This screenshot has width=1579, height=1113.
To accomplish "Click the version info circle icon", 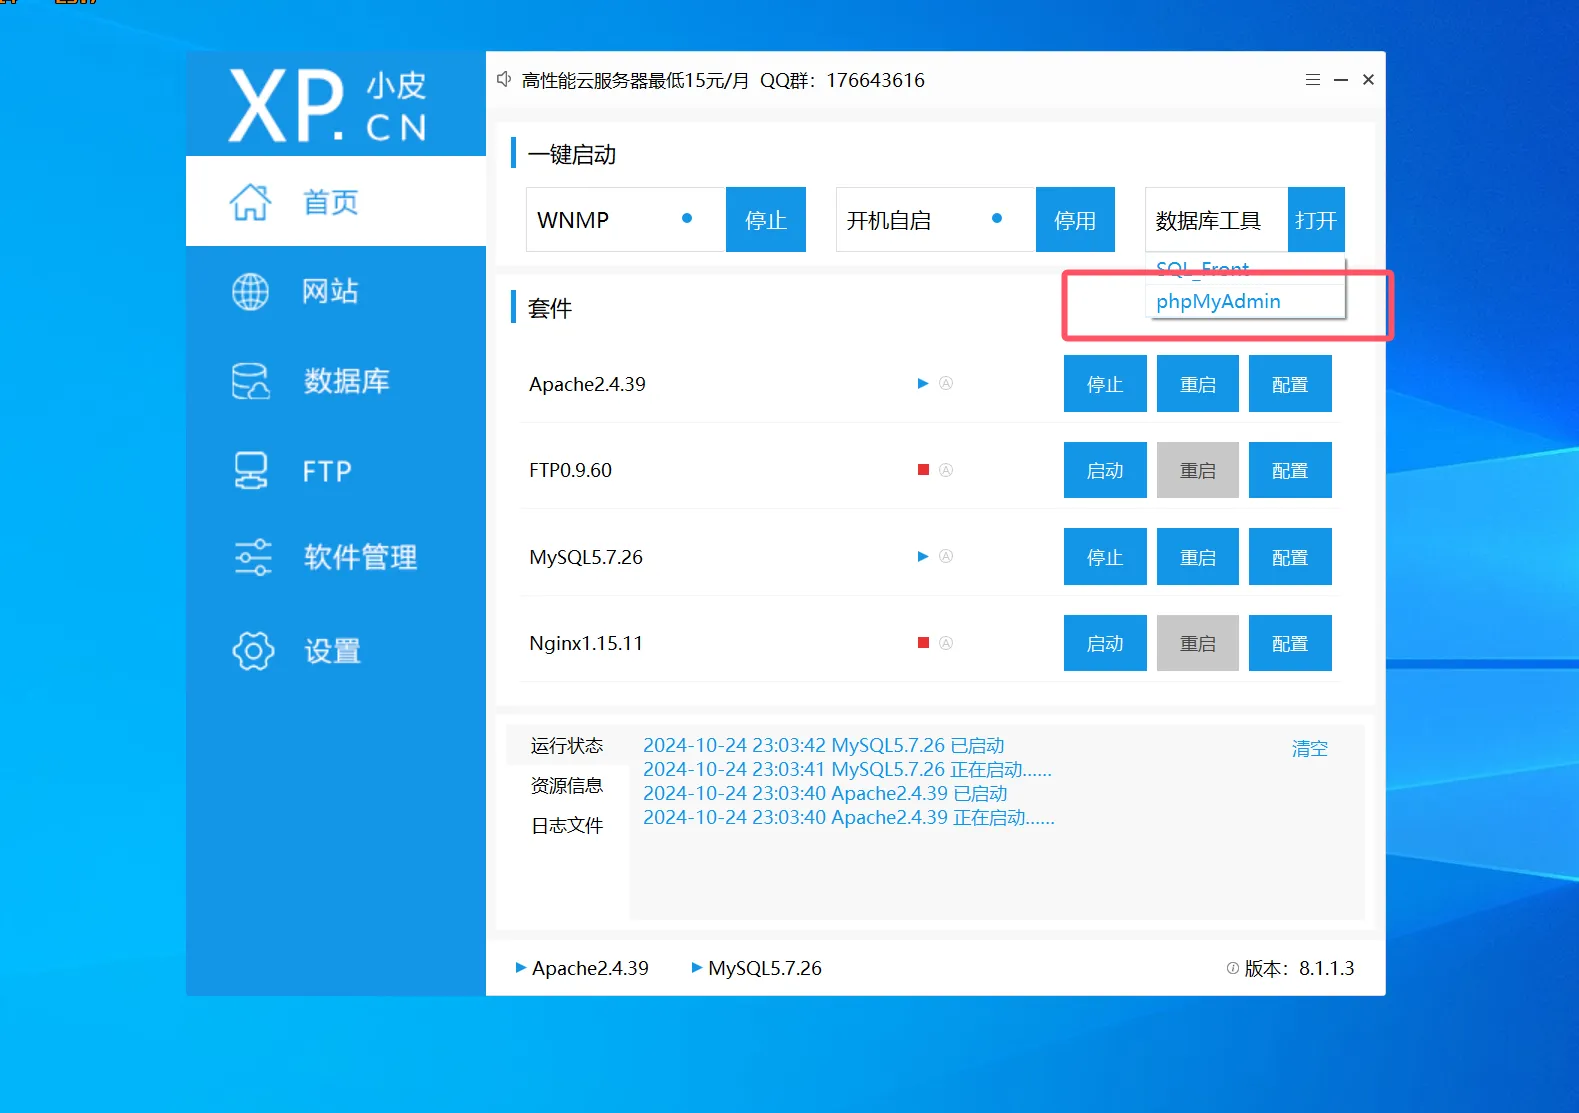I will click(1232, 967).
